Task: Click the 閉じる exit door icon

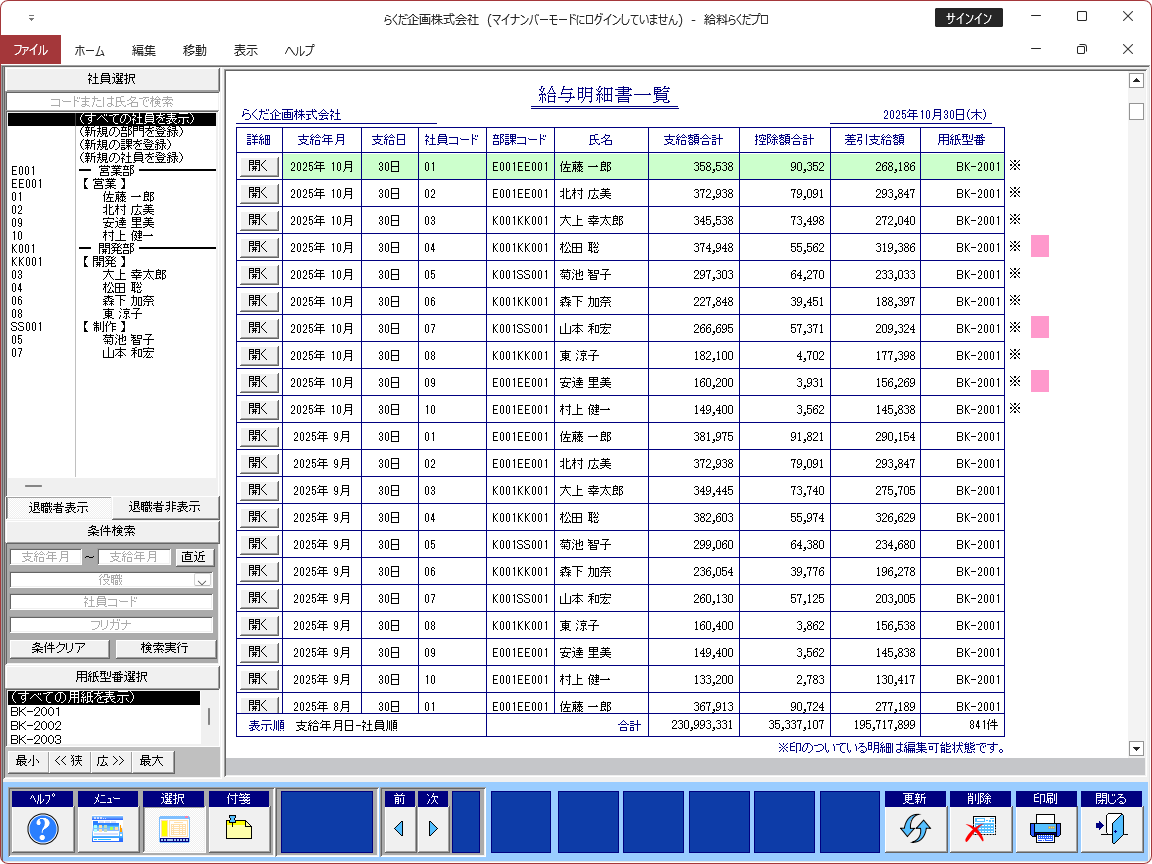Action: pyautogui.click(x=1110, y=828)
